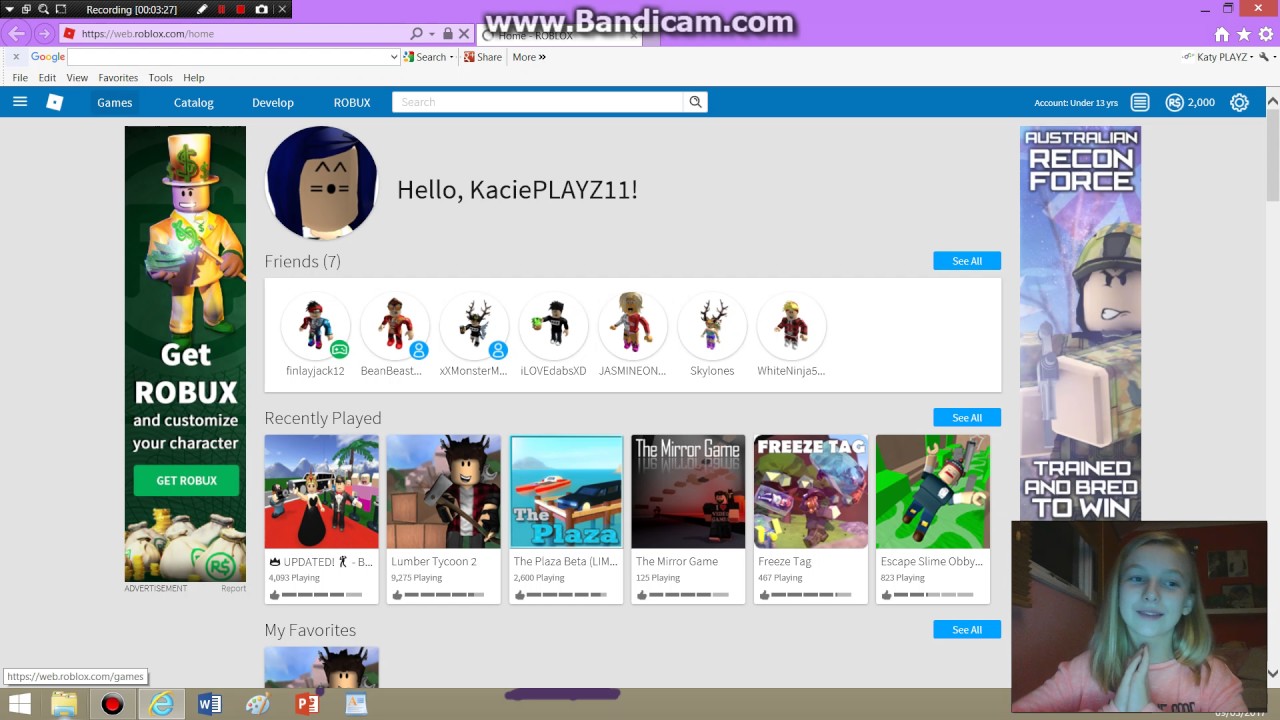Image resolution: width=1280 pixels, height=720 pixels.
Task: Open friend finlayjack12's avatar
Action: coord(315,325)
